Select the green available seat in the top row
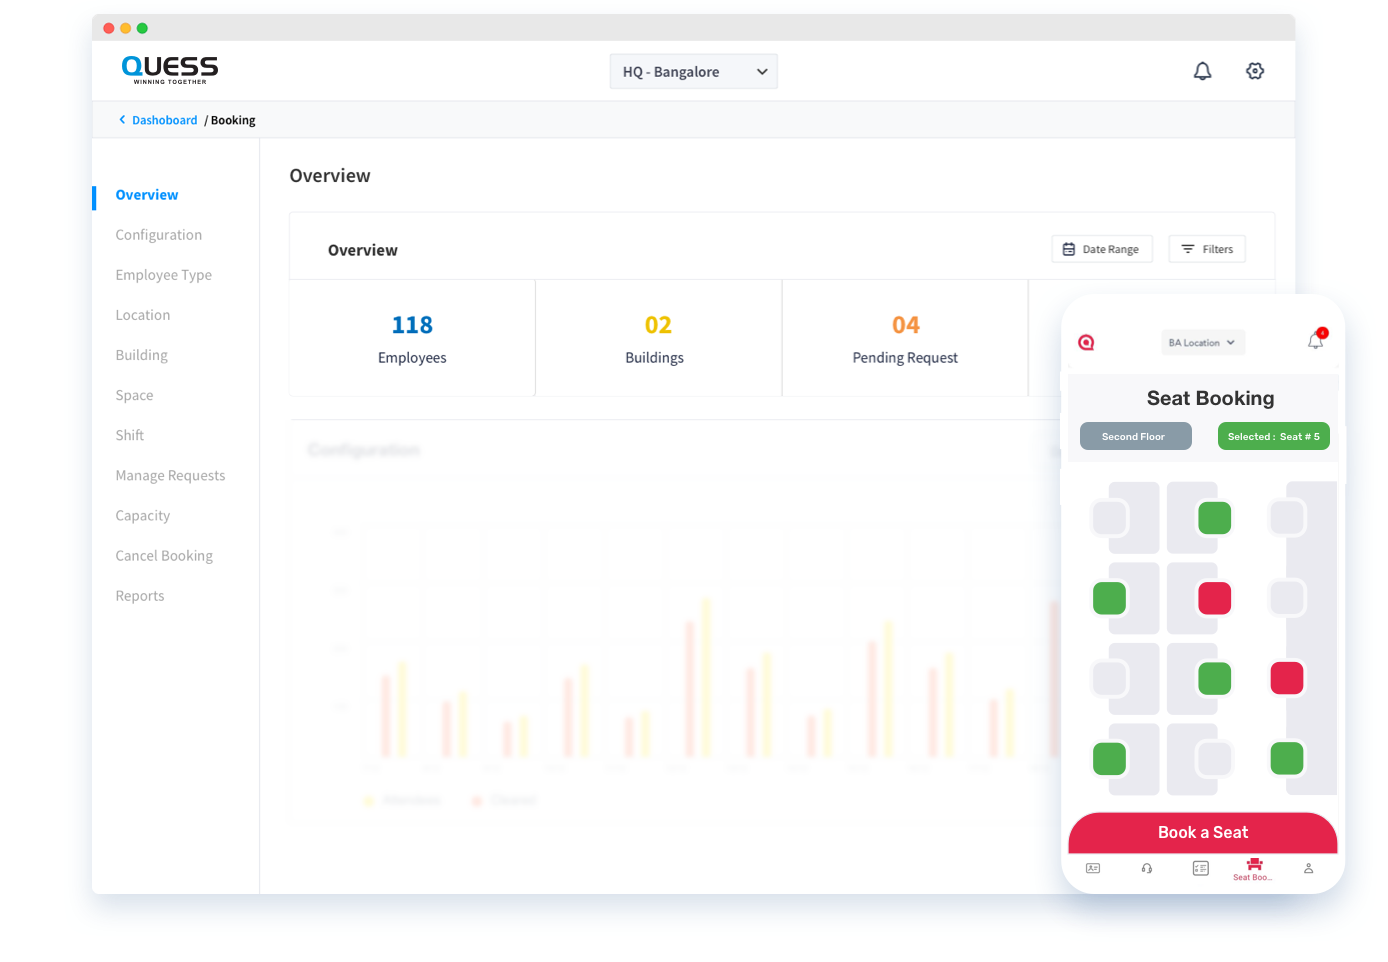The height and width of the screenshot is (962, 1388). point(1214,518)
